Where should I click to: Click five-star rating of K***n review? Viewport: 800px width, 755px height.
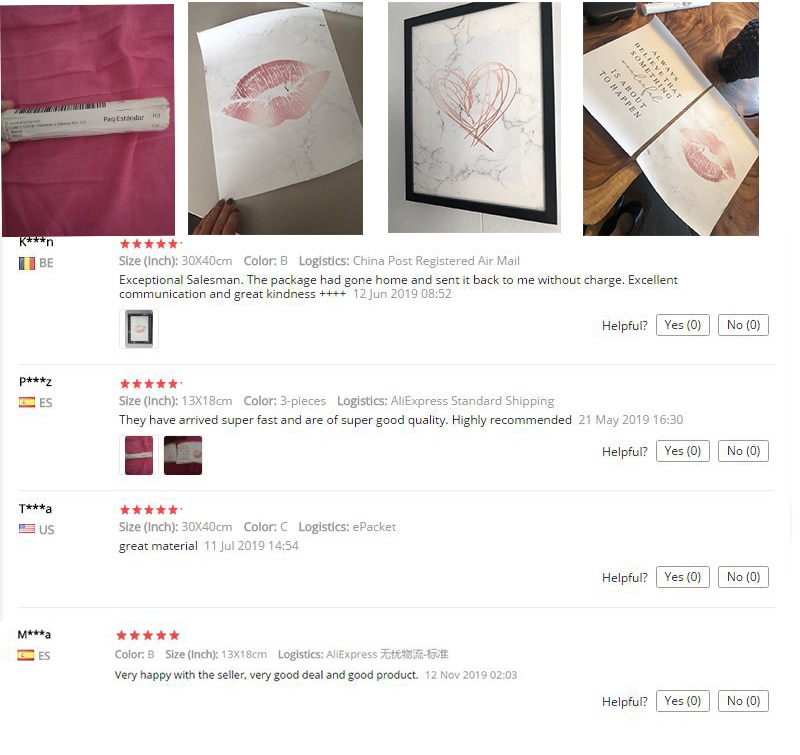(x=149, y=243)
